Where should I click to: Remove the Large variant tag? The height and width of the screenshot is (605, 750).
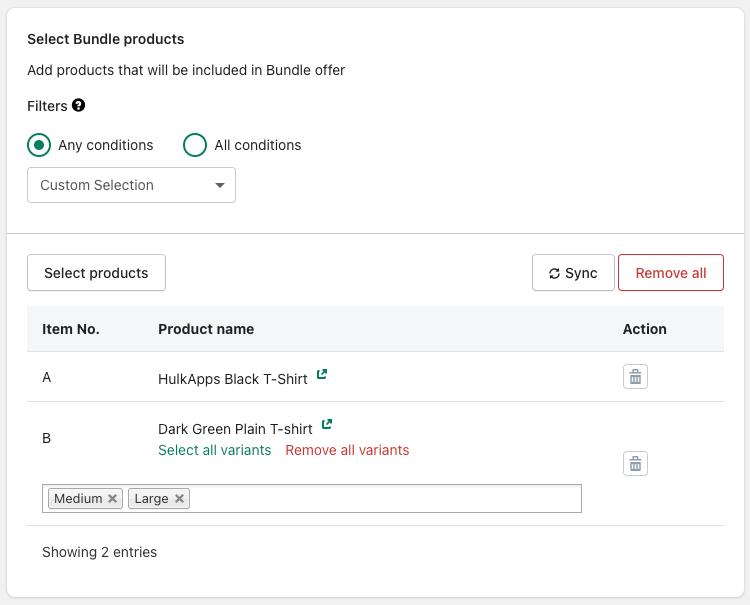[x=179, y=499]
